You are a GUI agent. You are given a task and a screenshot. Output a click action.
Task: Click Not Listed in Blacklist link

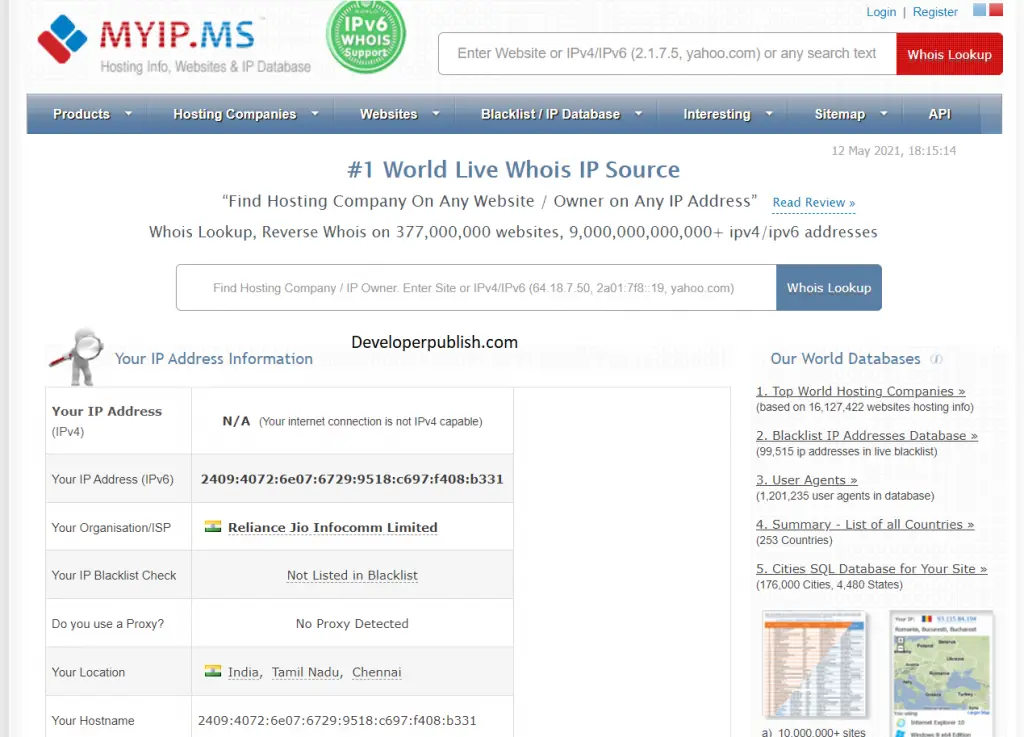pyautogui.click(x=352, y=575)
